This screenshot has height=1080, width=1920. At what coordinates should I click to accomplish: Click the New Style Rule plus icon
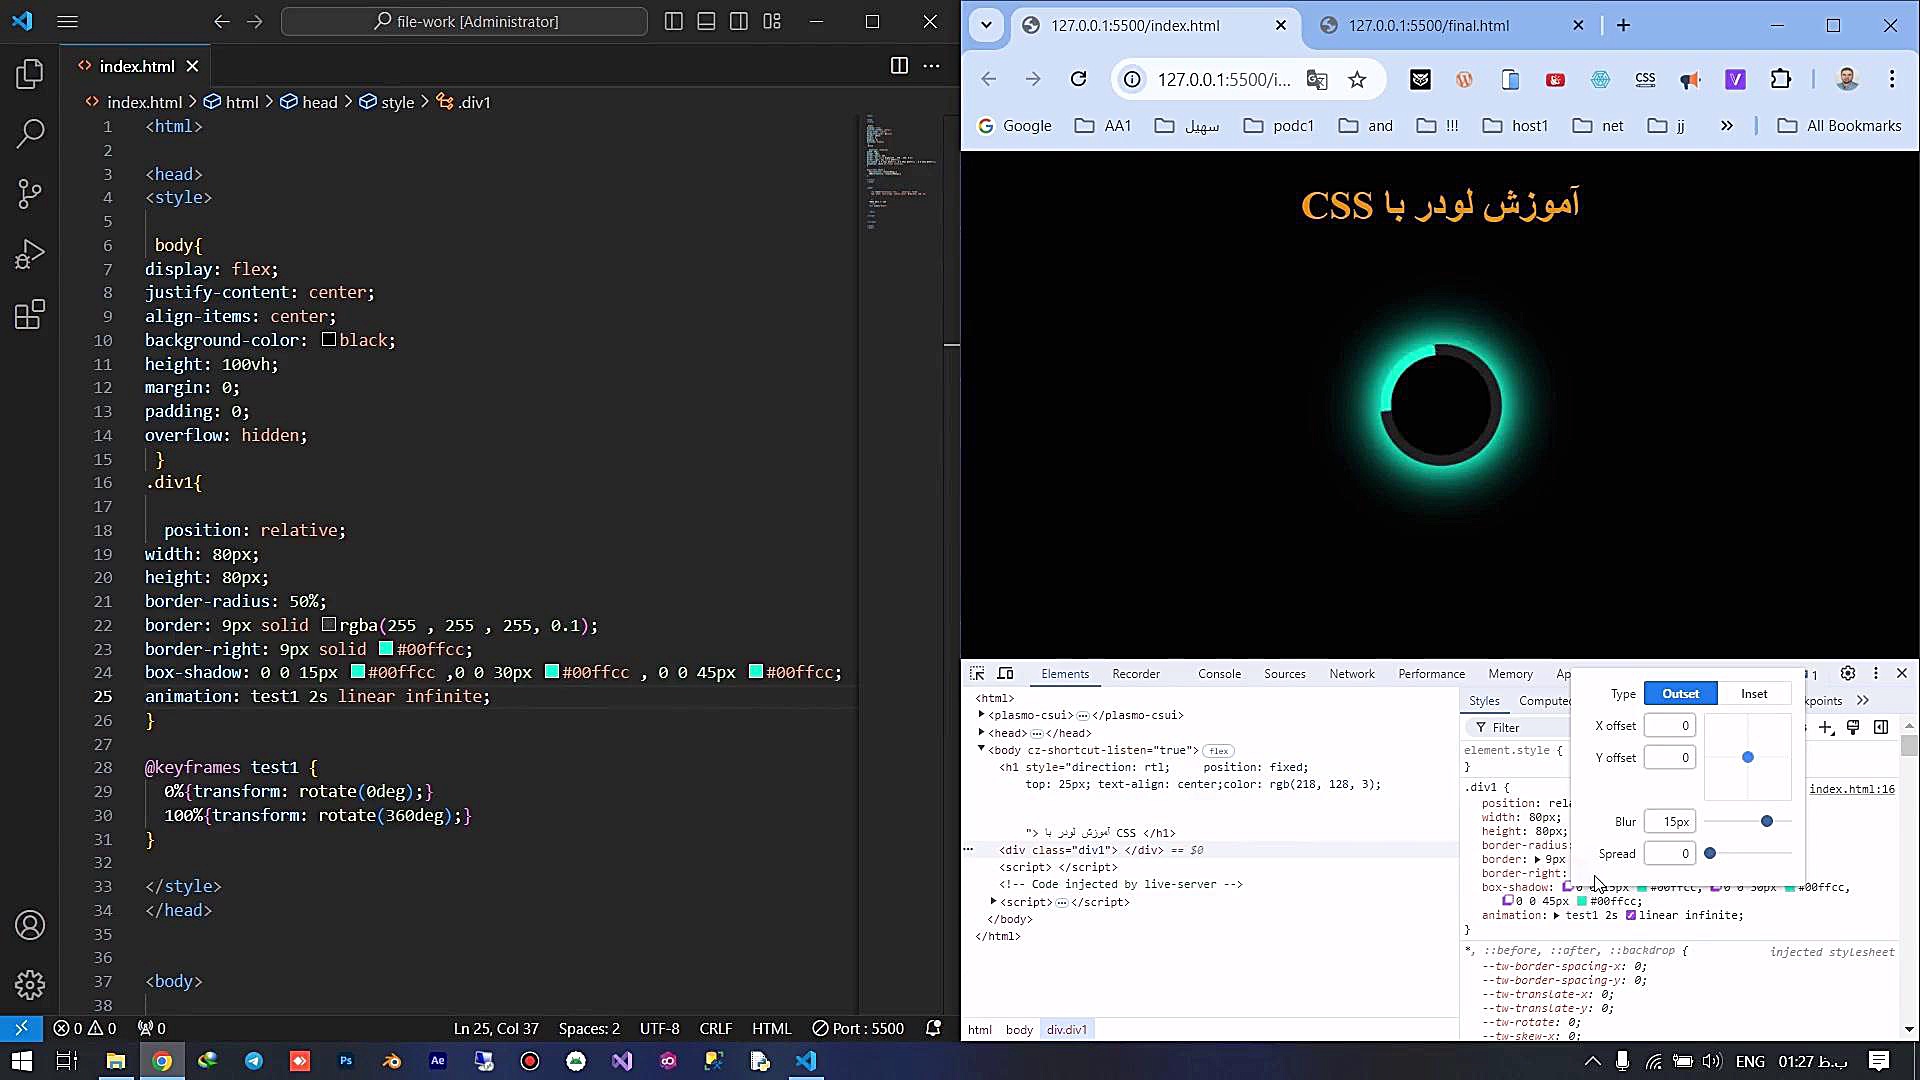[1826, 727]
